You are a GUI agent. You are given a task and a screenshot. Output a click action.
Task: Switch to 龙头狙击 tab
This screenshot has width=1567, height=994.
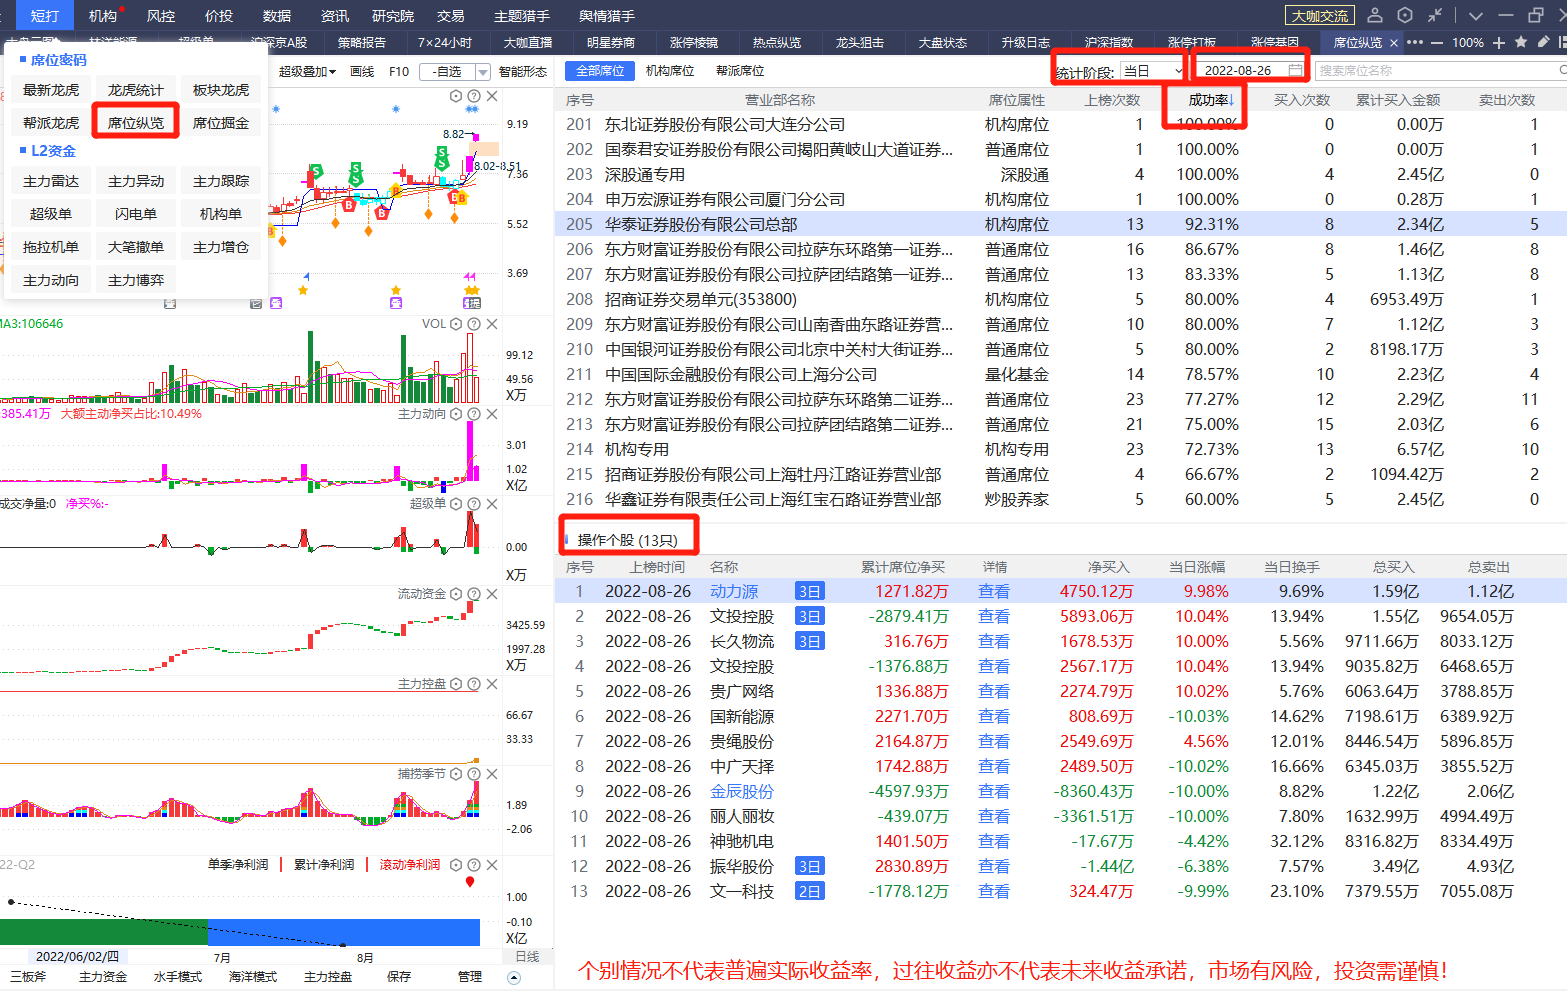[860, 43]
